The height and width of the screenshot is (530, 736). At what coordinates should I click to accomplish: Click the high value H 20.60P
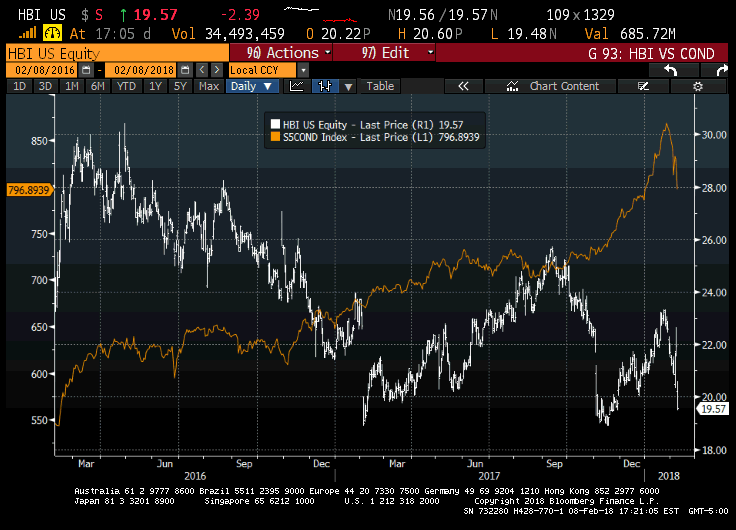(x=430, y=34)
